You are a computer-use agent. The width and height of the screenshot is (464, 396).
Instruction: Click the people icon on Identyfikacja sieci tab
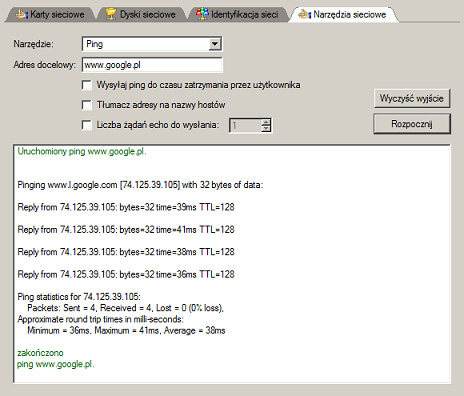point(202,14)
